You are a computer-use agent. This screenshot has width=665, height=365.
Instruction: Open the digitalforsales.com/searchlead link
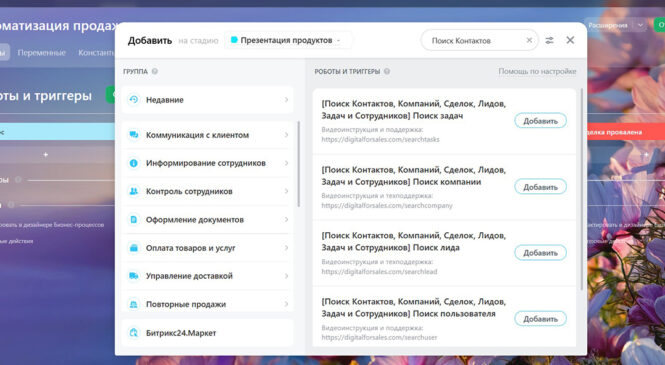[379, 272]
